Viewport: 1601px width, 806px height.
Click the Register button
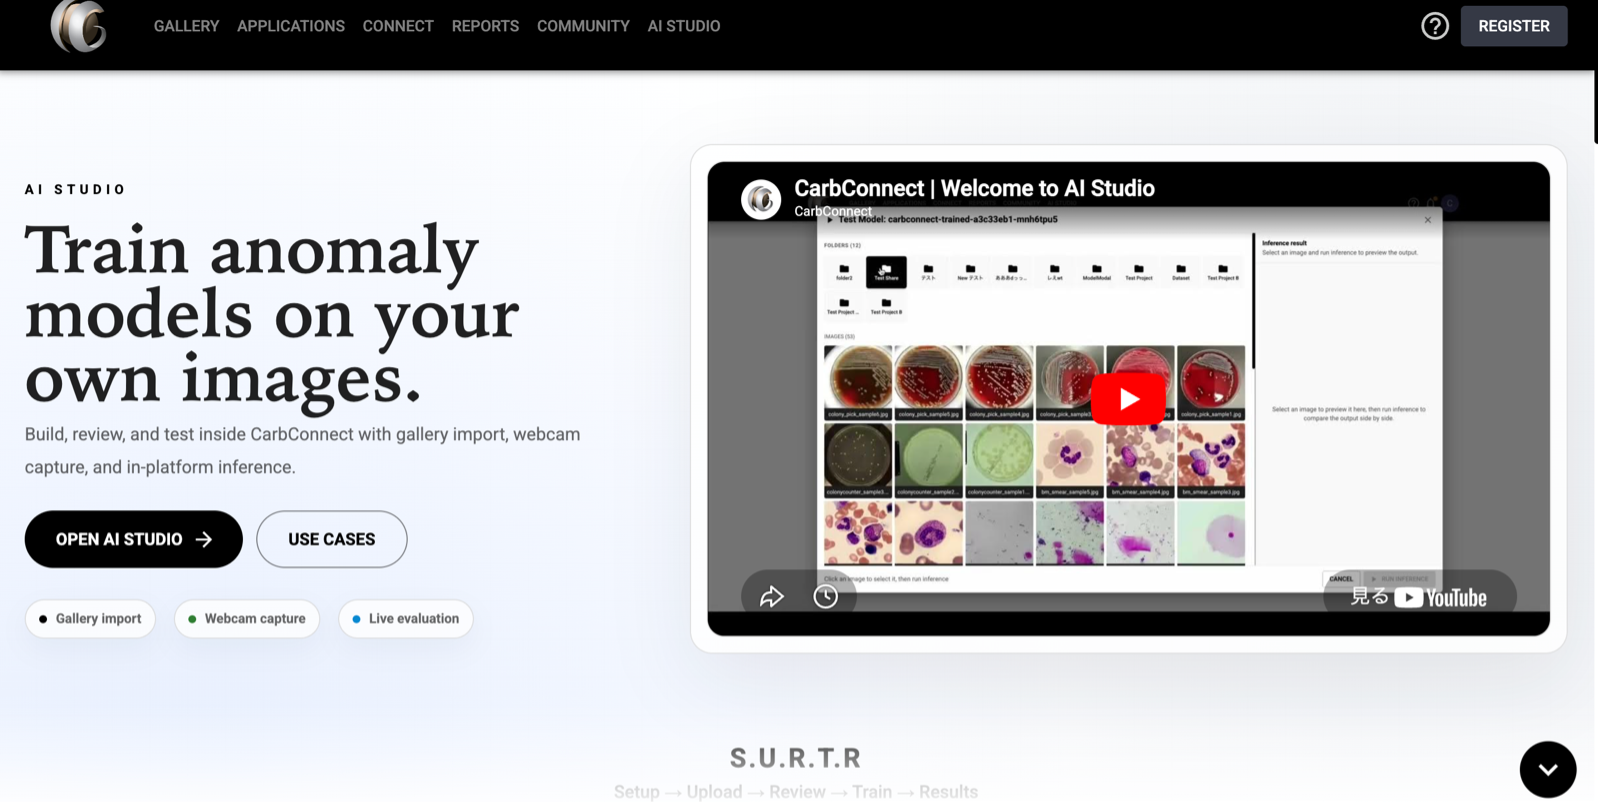(1516, 26)
